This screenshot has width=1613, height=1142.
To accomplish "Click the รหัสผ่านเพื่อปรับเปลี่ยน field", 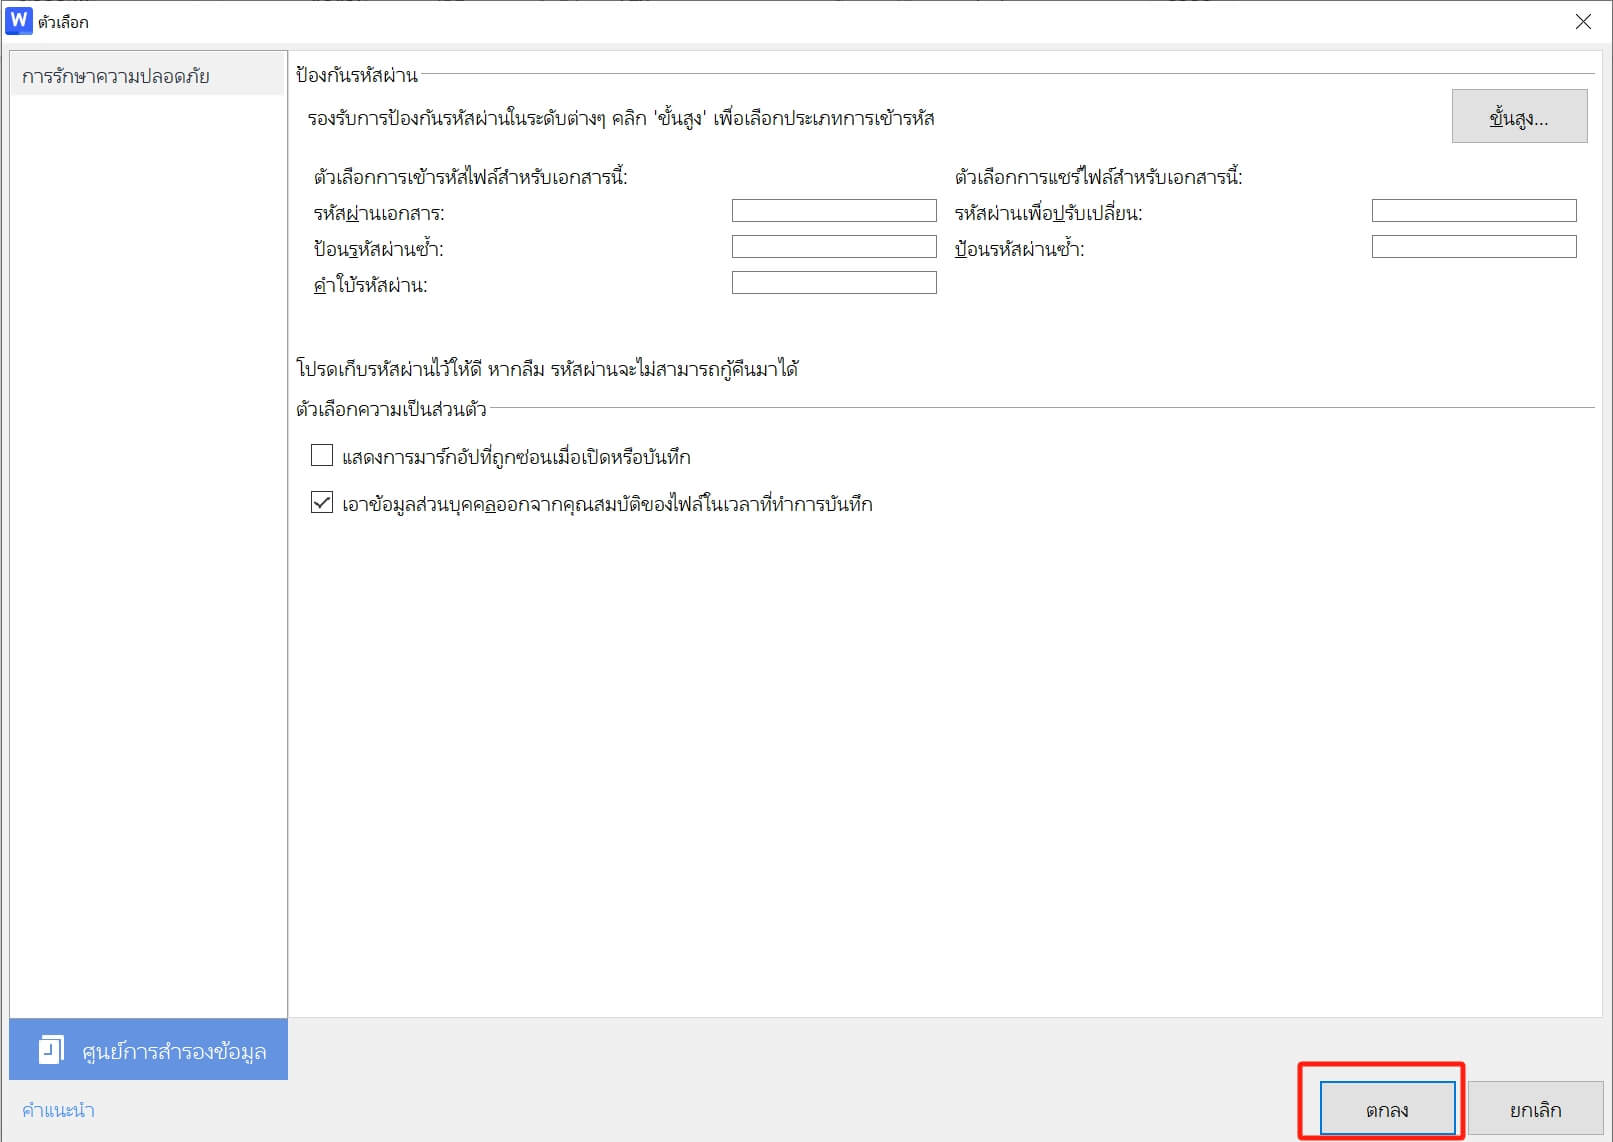I will click(1473, 210).
